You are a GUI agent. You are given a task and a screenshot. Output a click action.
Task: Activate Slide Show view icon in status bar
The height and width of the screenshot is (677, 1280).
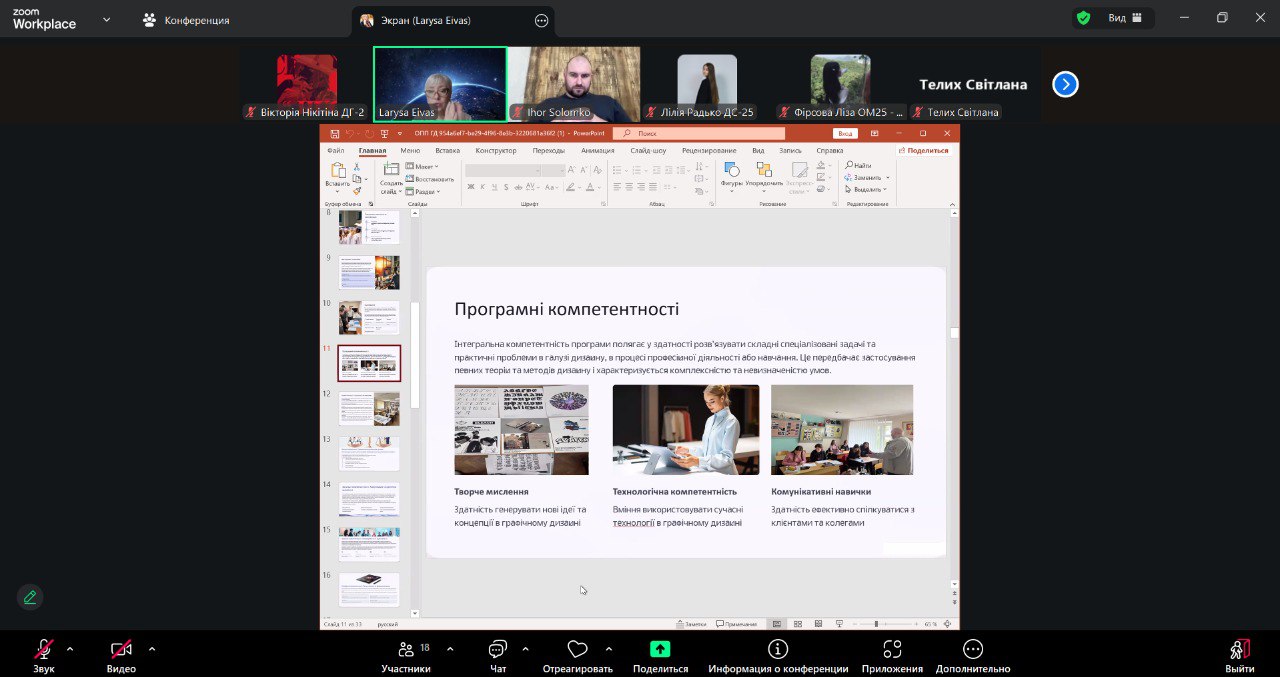click(x=840, y=622)
